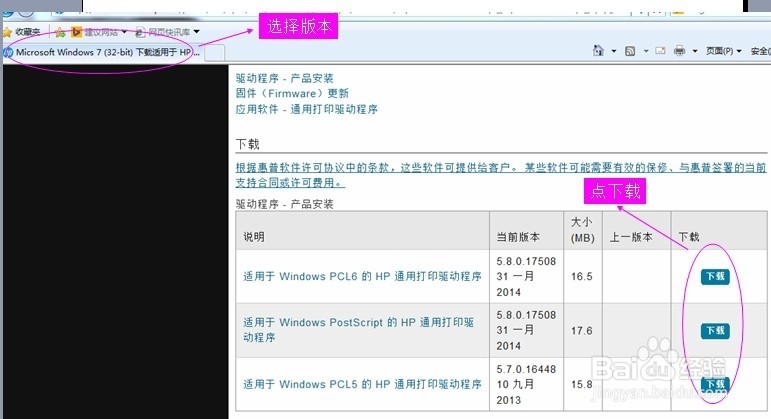Viewport: 771px width, 419px height.
Task: Expand the Home button dropdown arrow
Action: tap(614, 51)
